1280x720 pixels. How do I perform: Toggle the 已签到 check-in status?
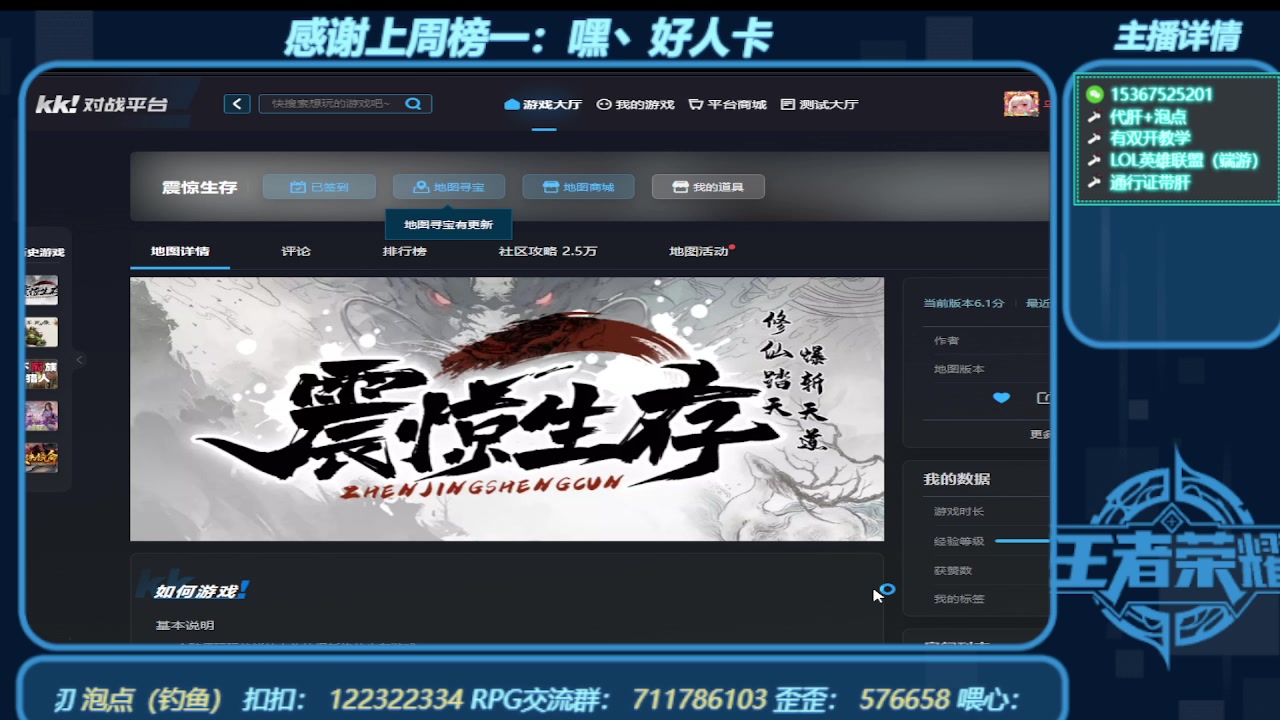(x=318, y=186)
